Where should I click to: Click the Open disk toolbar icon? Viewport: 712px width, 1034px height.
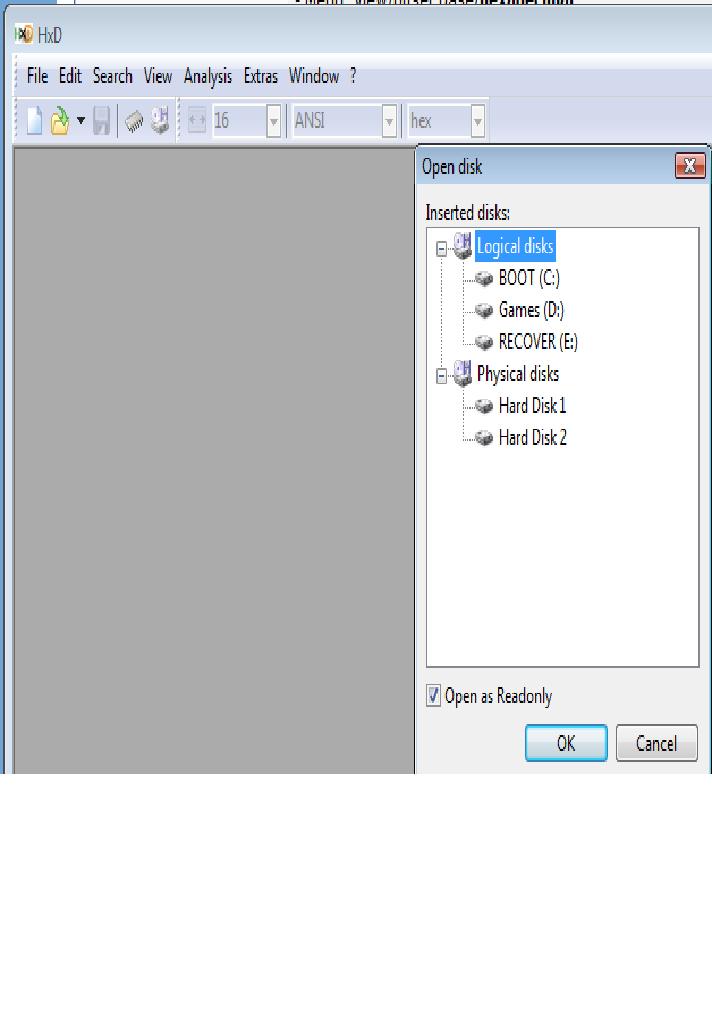click(x=160, y=121)
